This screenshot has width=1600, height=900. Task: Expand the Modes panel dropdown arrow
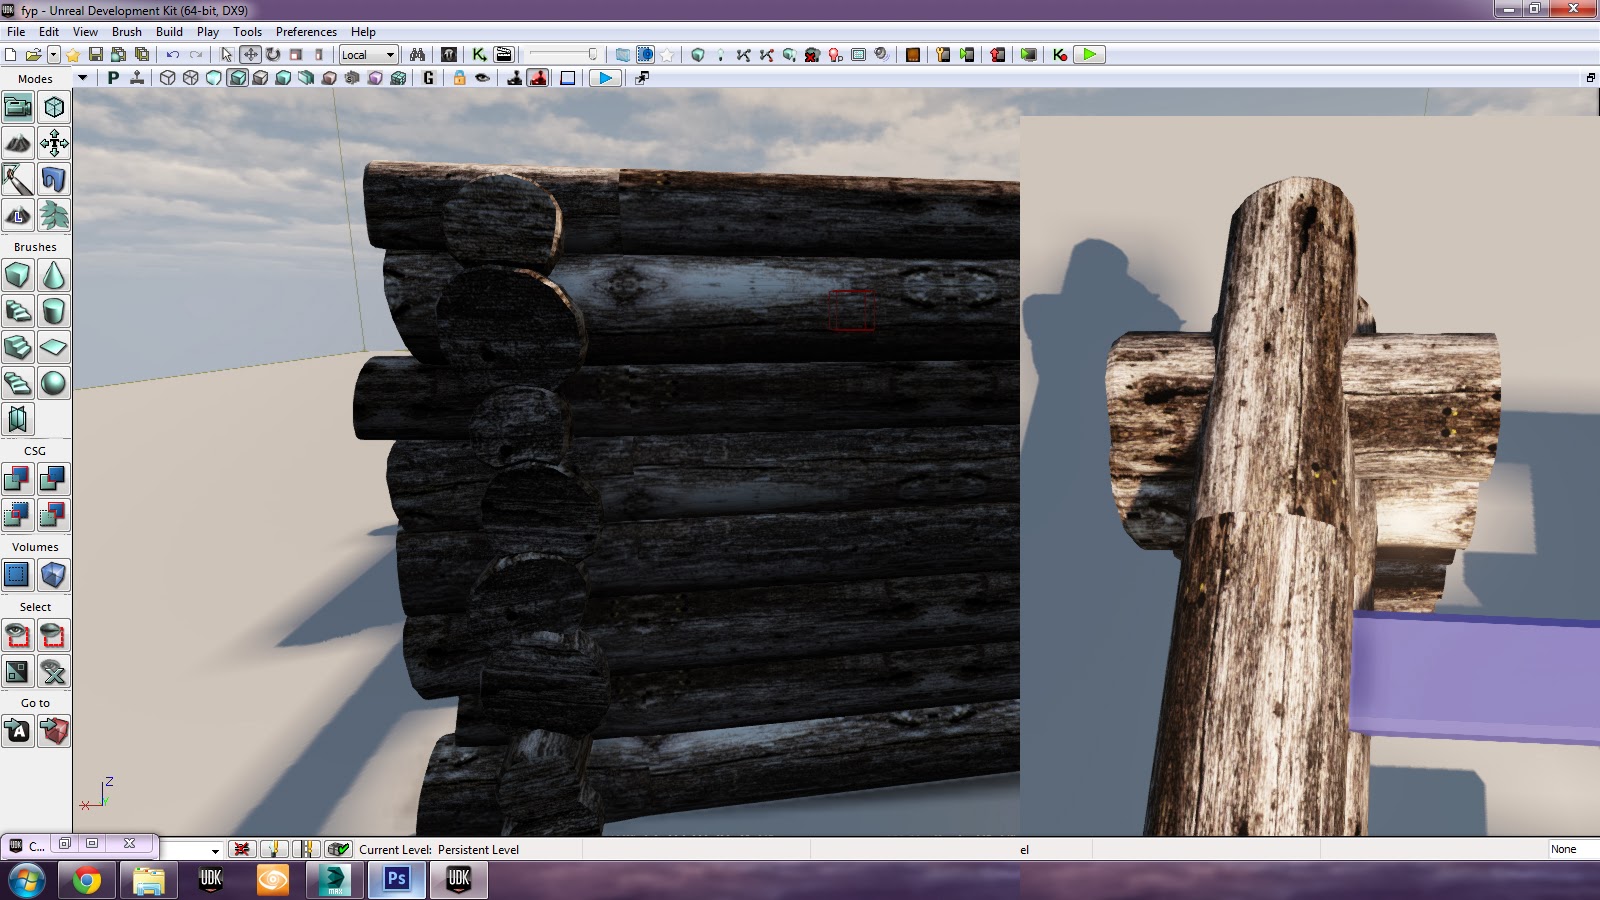[82, 78]
